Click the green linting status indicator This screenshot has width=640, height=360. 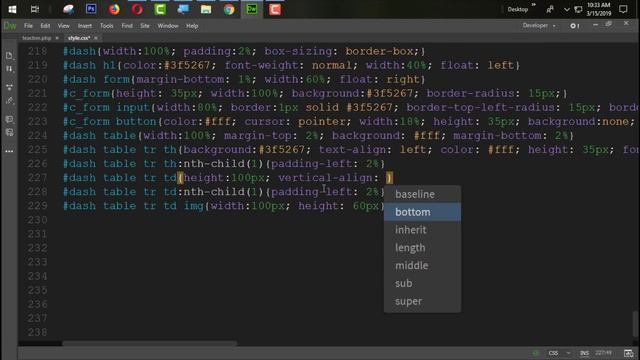(x=536, y=353)
